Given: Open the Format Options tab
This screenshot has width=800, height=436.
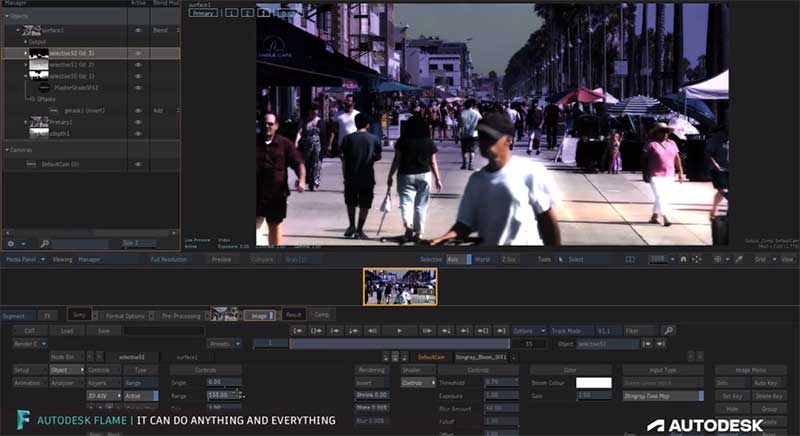Looking at the screenshot, I should pyautogui.click(x=125, y=316).
